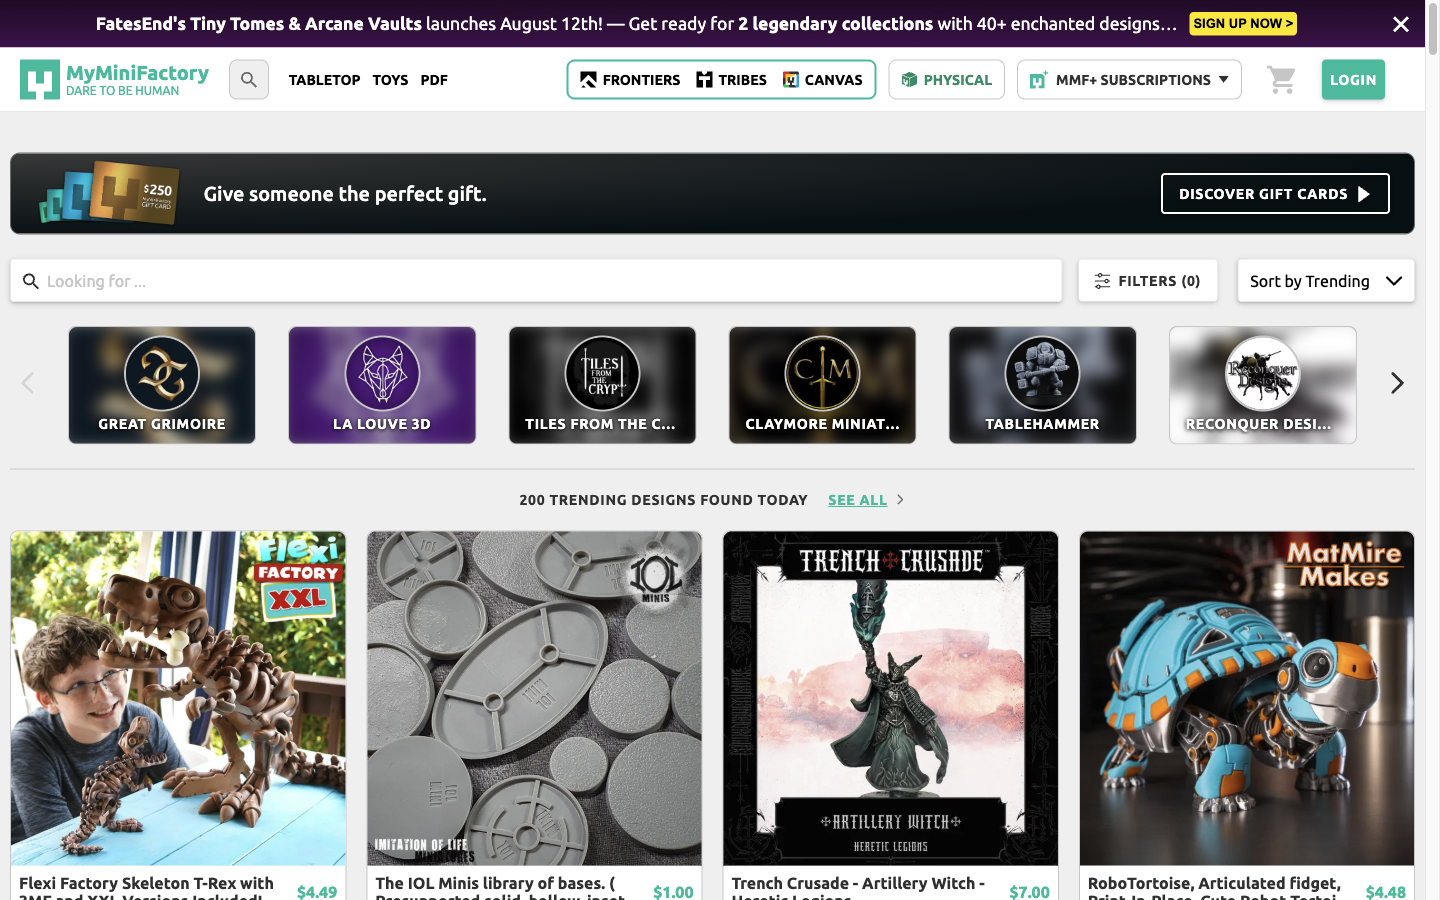Click the FatesEnd's Tiny Tomes announcement text
The width and height of the screenshot is (1440, 900).
click(x=636, y=23)
